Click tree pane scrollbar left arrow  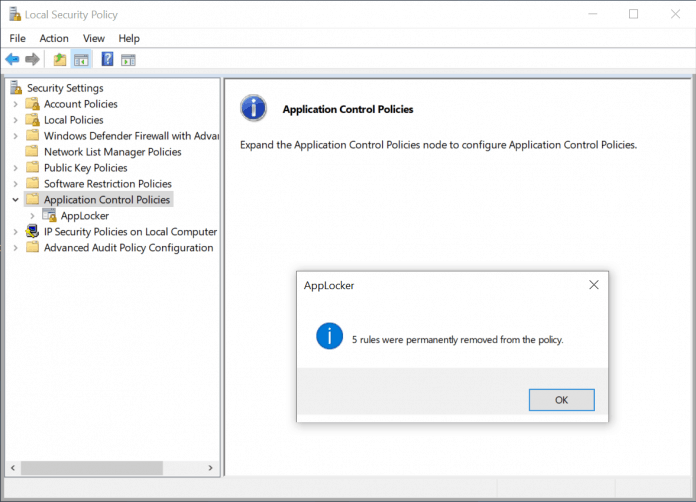(x=13, y=468)
